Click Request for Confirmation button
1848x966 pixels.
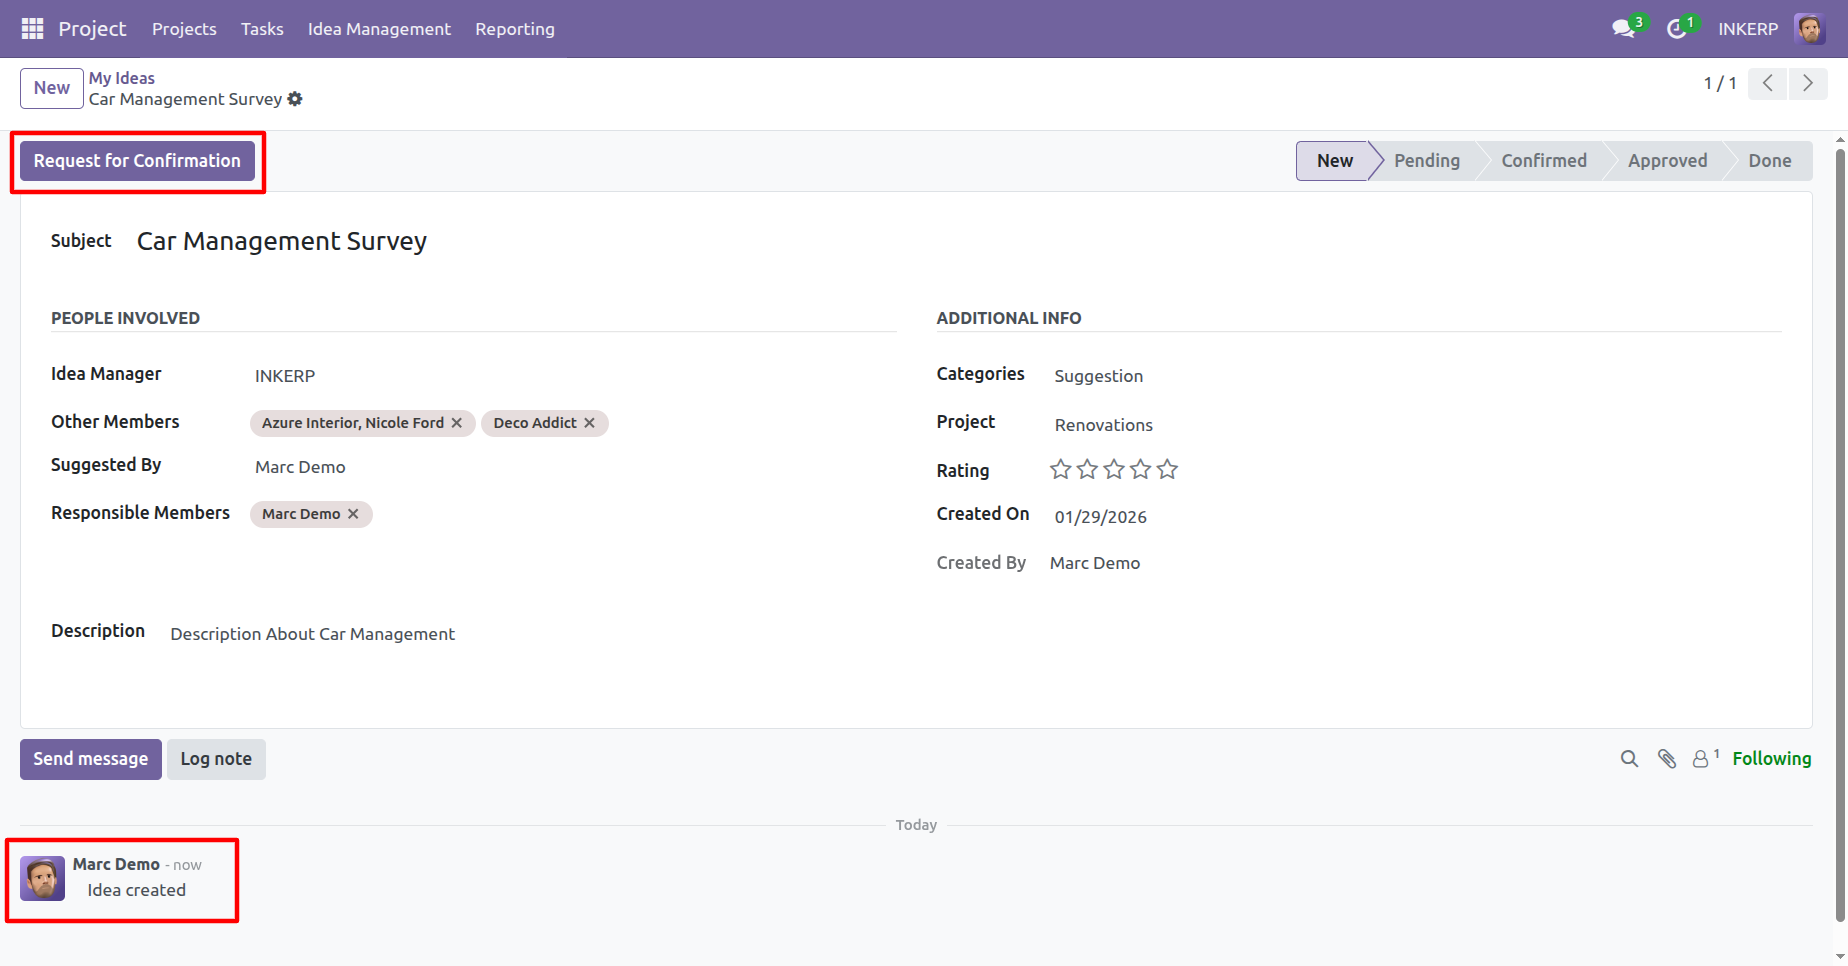click(x=137, y=161)
